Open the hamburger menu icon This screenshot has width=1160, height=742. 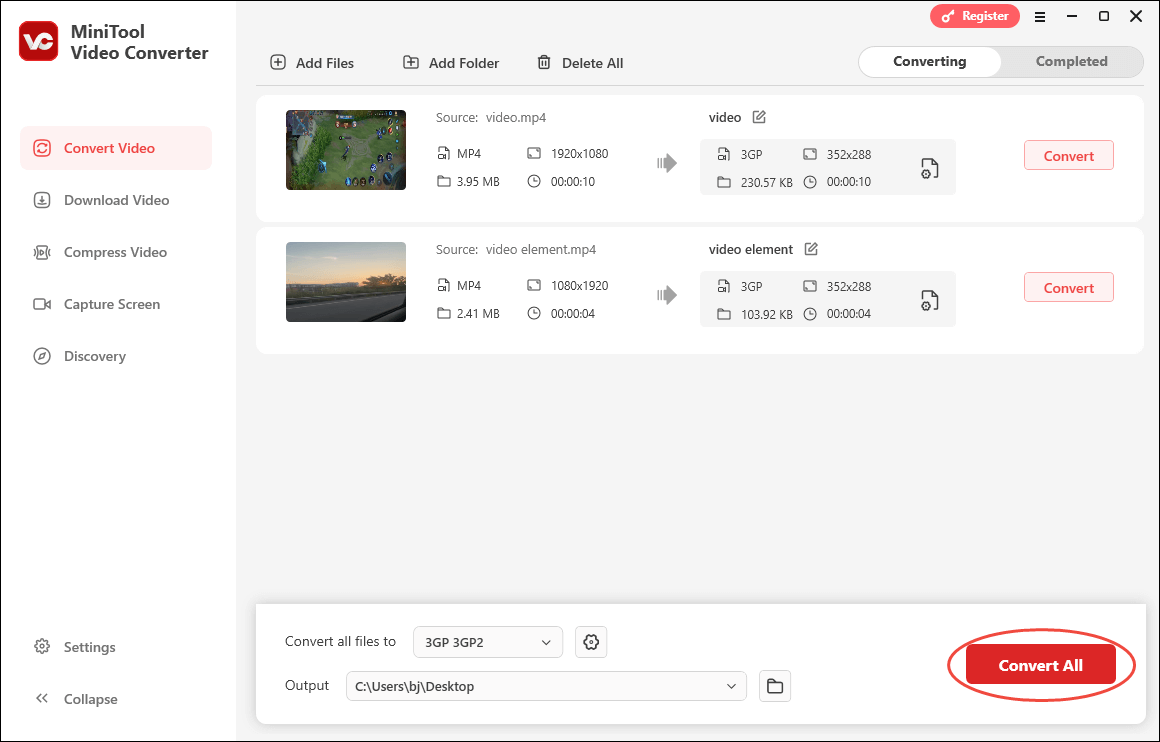tap(1040, 16)
